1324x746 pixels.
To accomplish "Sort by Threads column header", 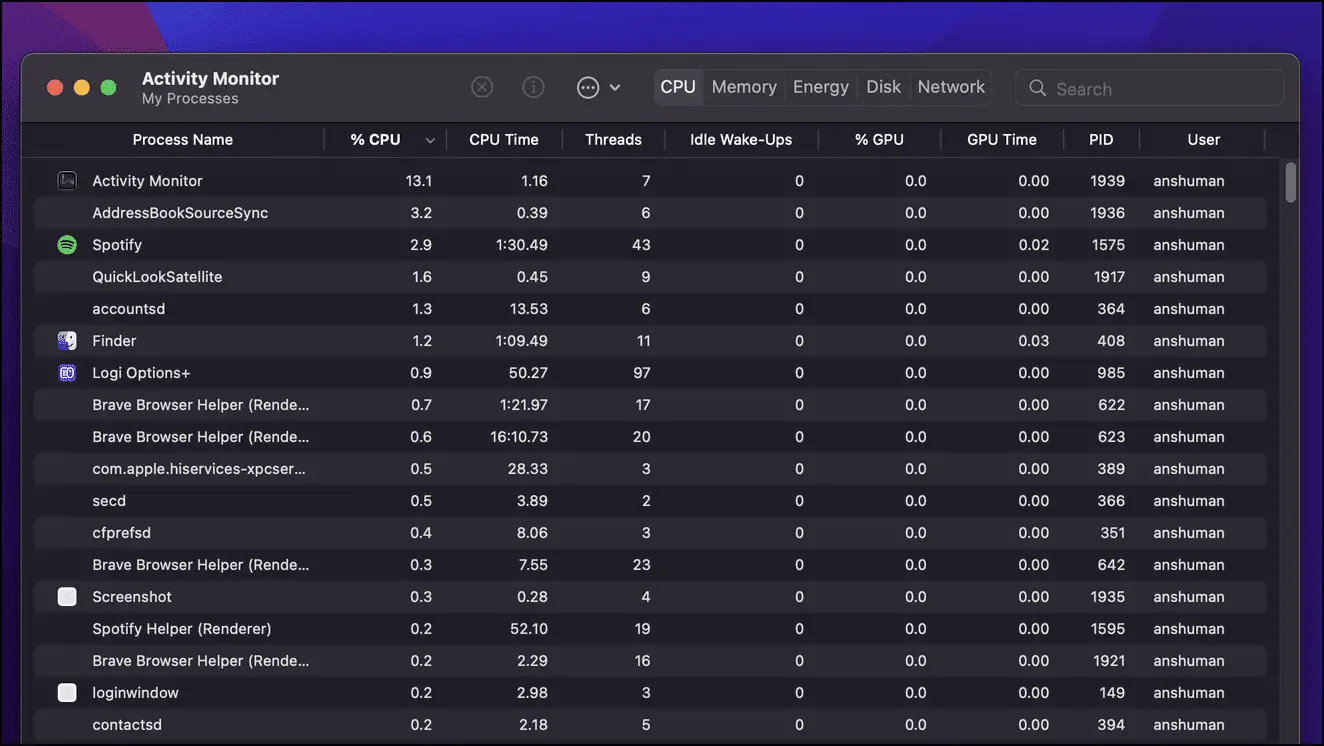I will 613,140.
